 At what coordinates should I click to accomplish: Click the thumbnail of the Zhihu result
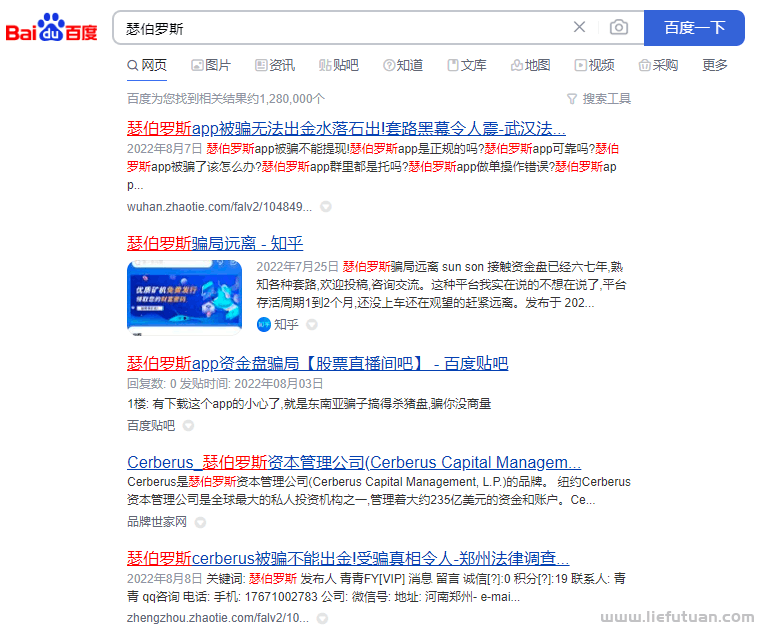(x=184, y=298)
